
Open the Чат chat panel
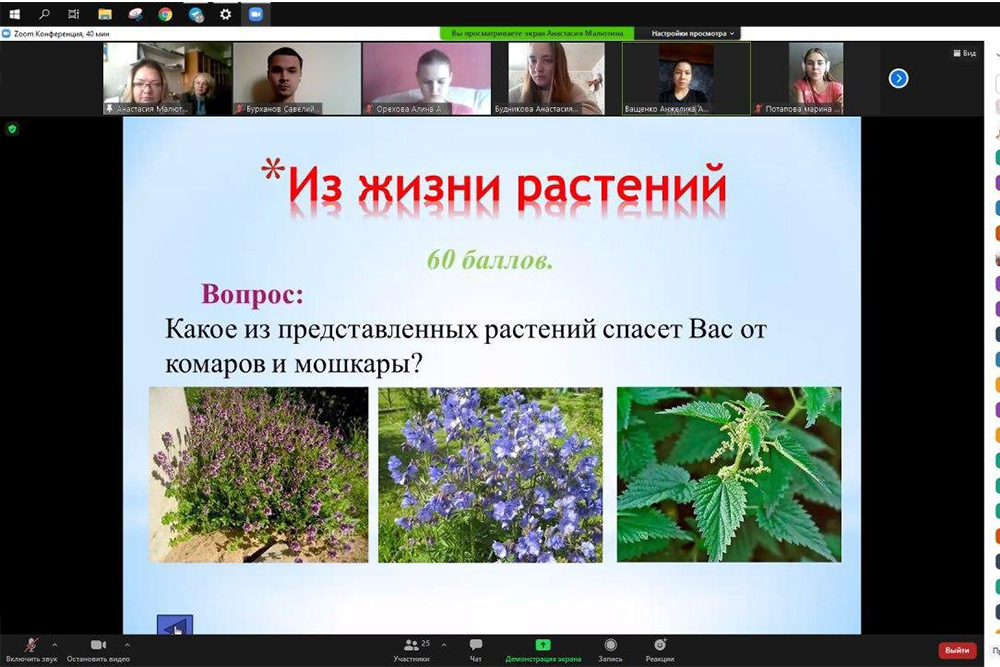click(x=476, y=646)
